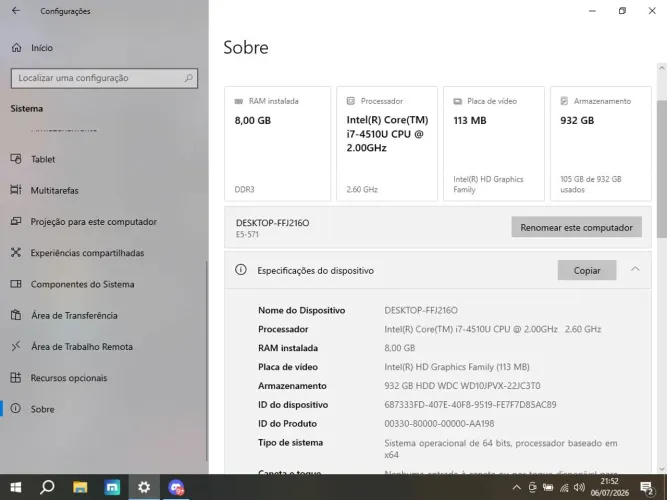
Task: Select the Tablet icon in sidebar
Action: [16, 159]
